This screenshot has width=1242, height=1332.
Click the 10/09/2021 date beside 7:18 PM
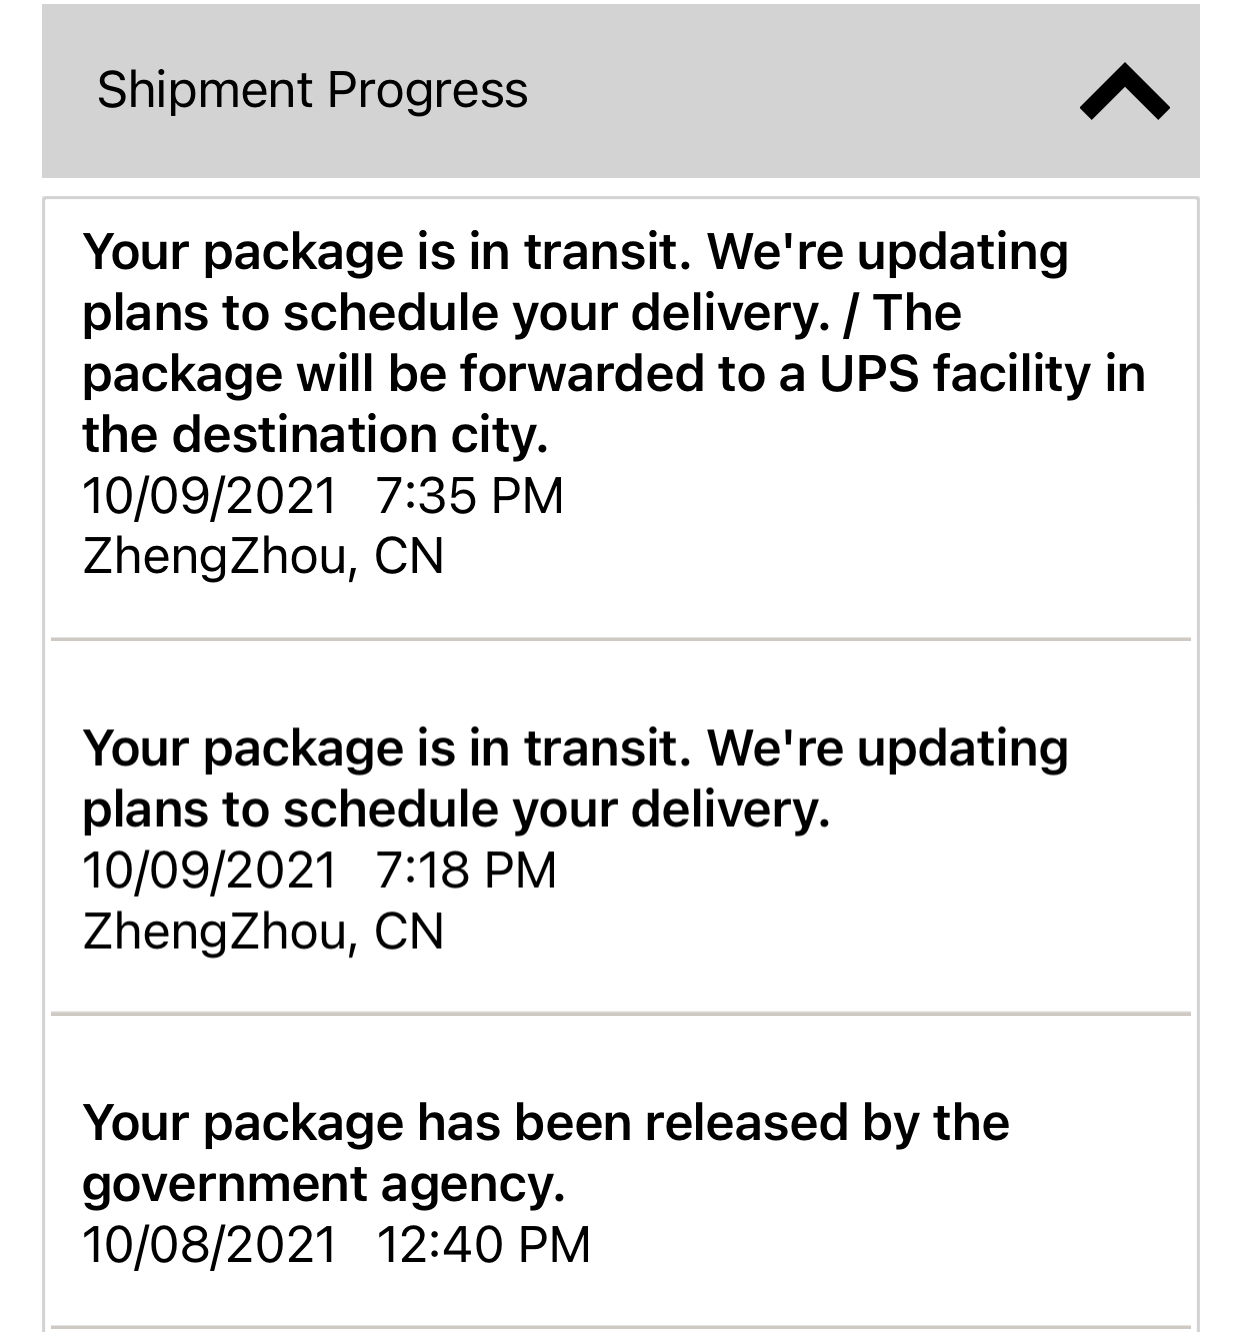210,870
